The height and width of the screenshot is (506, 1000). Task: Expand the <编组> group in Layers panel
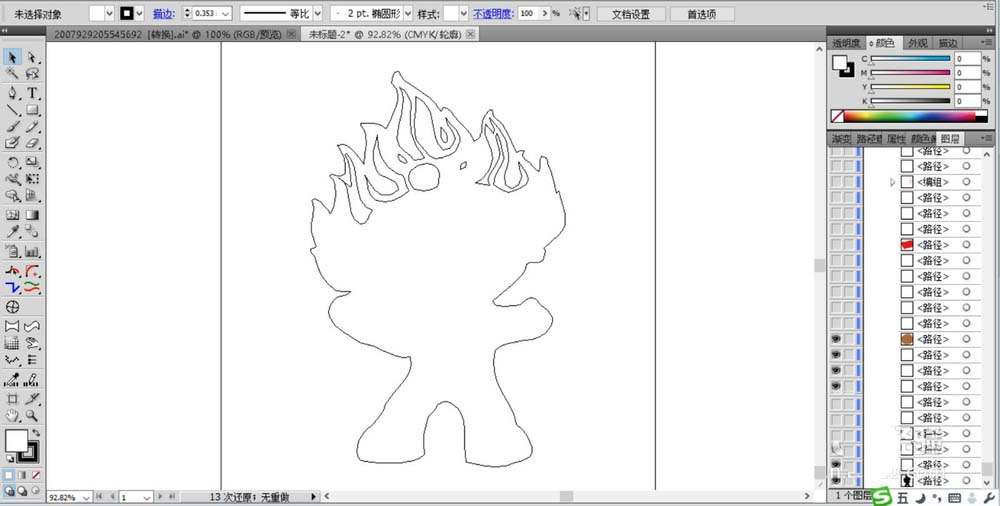tap(892, 182)
